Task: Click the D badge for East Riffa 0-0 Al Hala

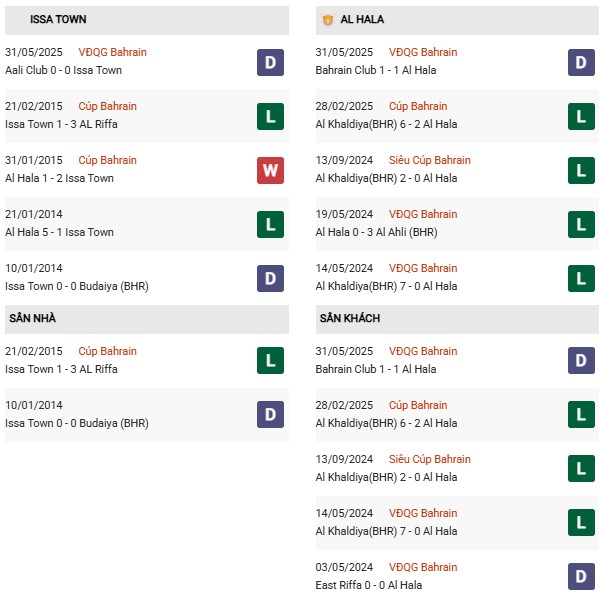Action: coord(581,576)
